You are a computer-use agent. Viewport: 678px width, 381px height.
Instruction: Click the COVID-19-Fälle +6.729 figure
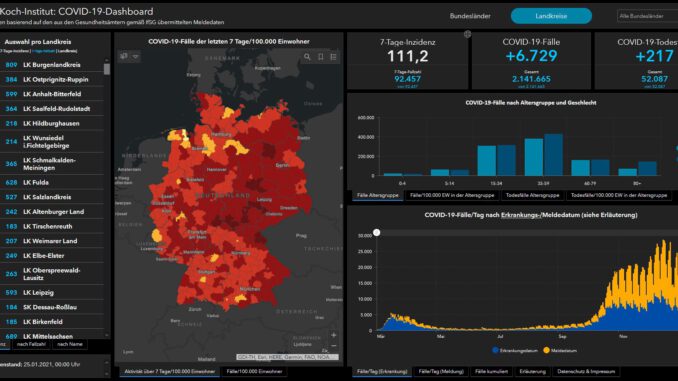point(531,56)
